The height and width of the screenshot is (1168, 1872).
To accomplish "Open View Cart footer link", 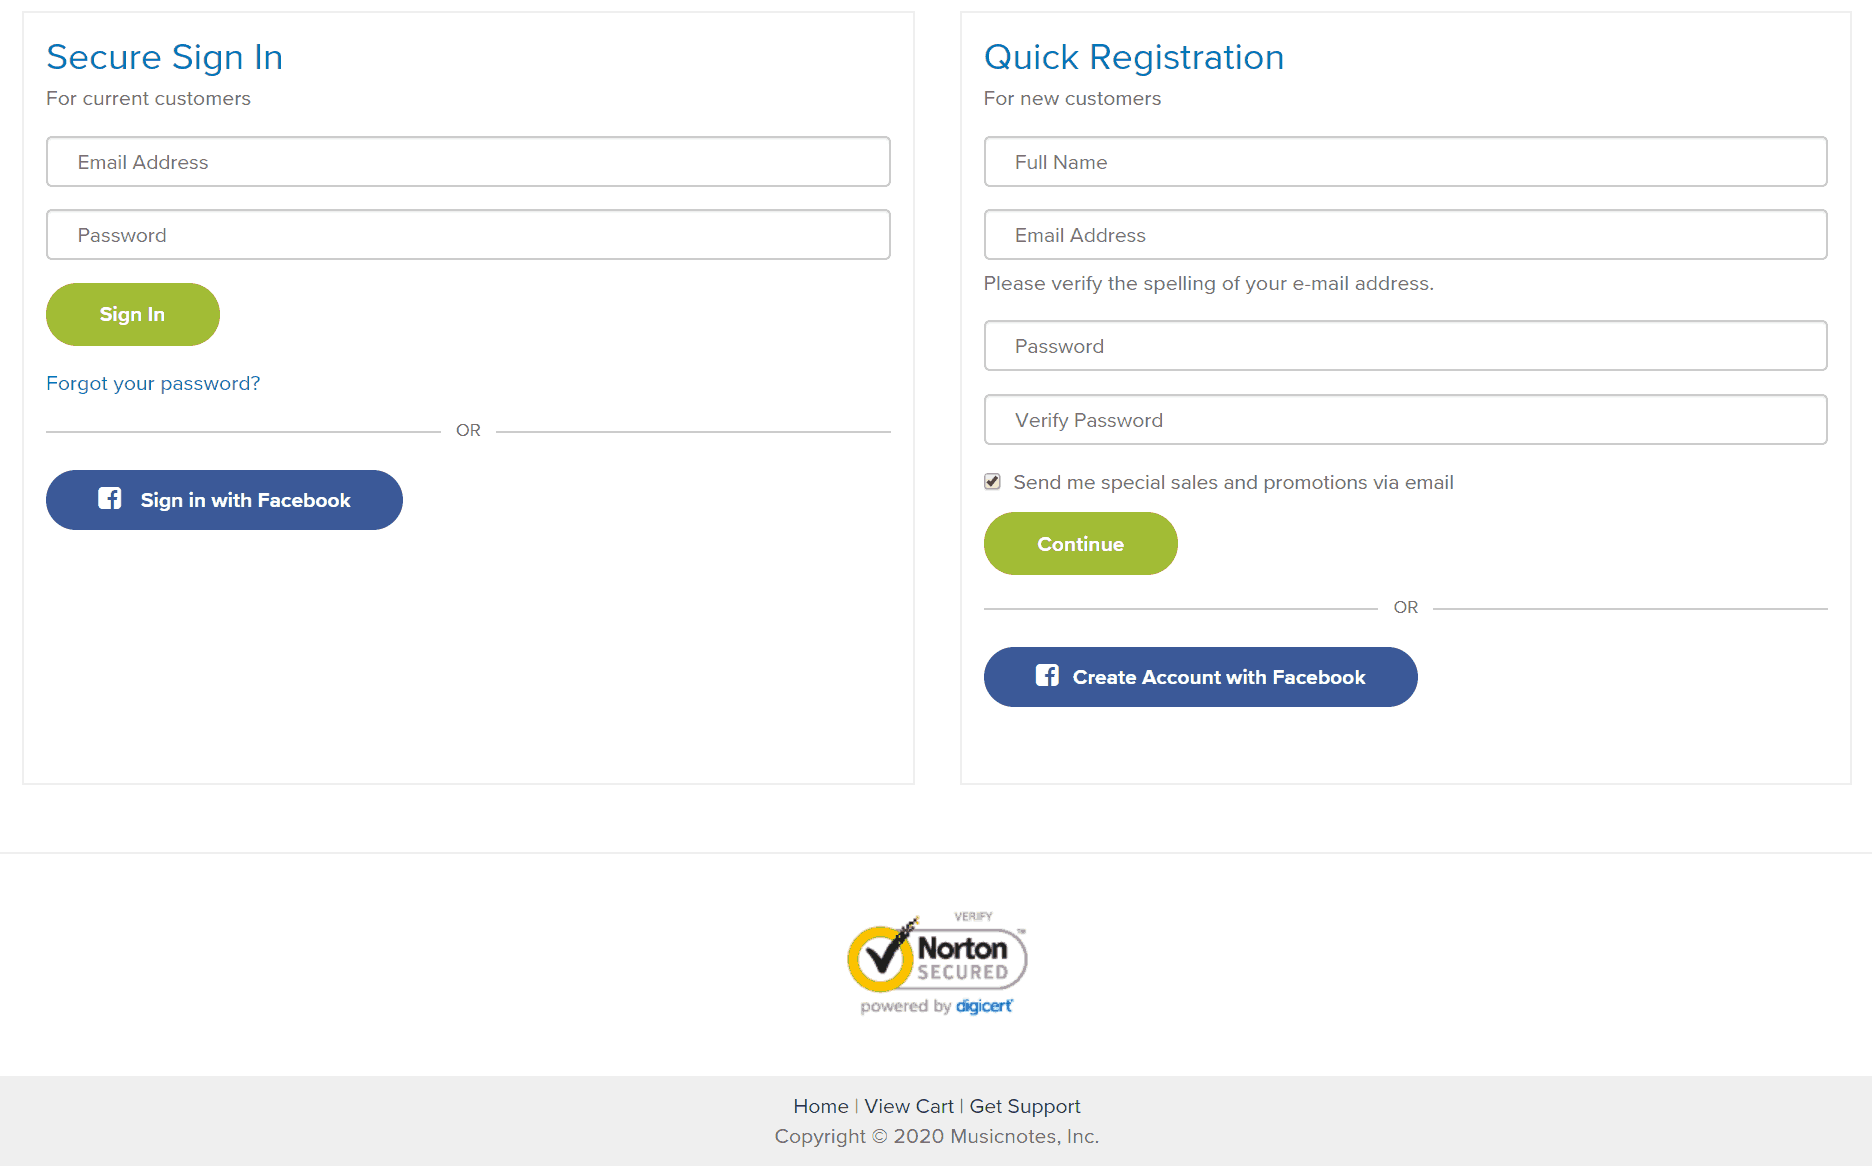I will click(909, 1106).
